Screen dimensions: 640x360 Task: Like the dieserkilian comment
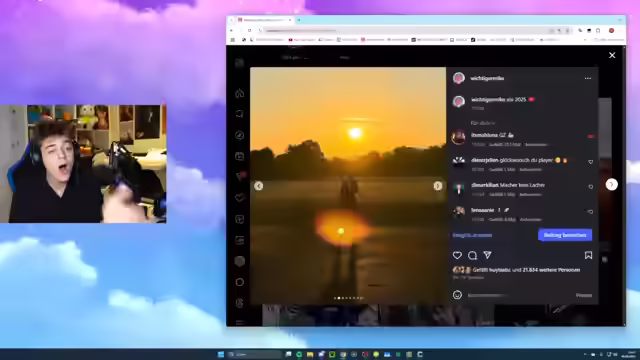click(x=590, y=187)
